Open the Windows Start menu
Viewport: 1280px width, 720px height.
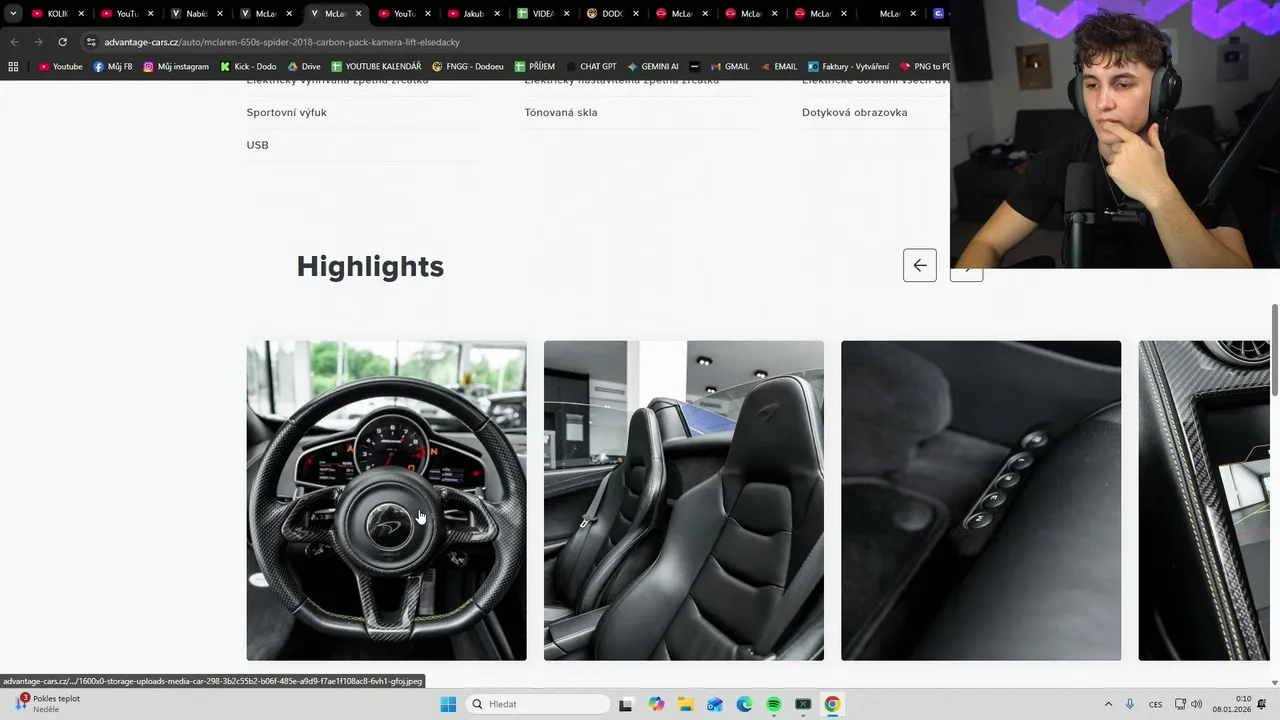[448, 704]
